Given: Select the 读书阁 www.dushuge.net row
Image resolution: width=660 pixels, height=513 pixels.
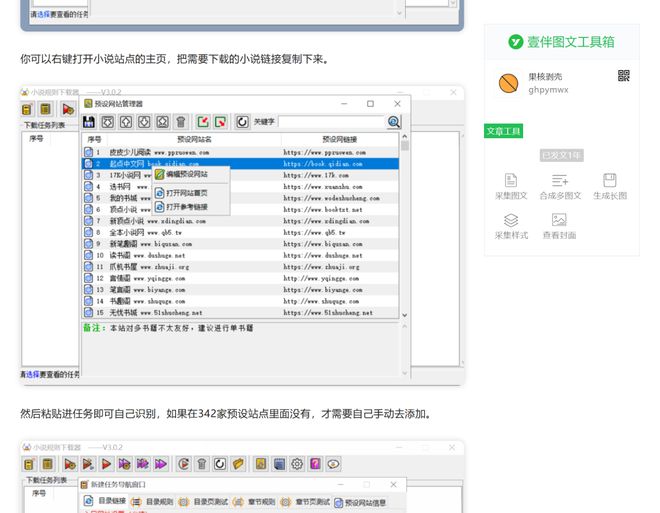Looking at the screenshot, I should tap(240, 255).
